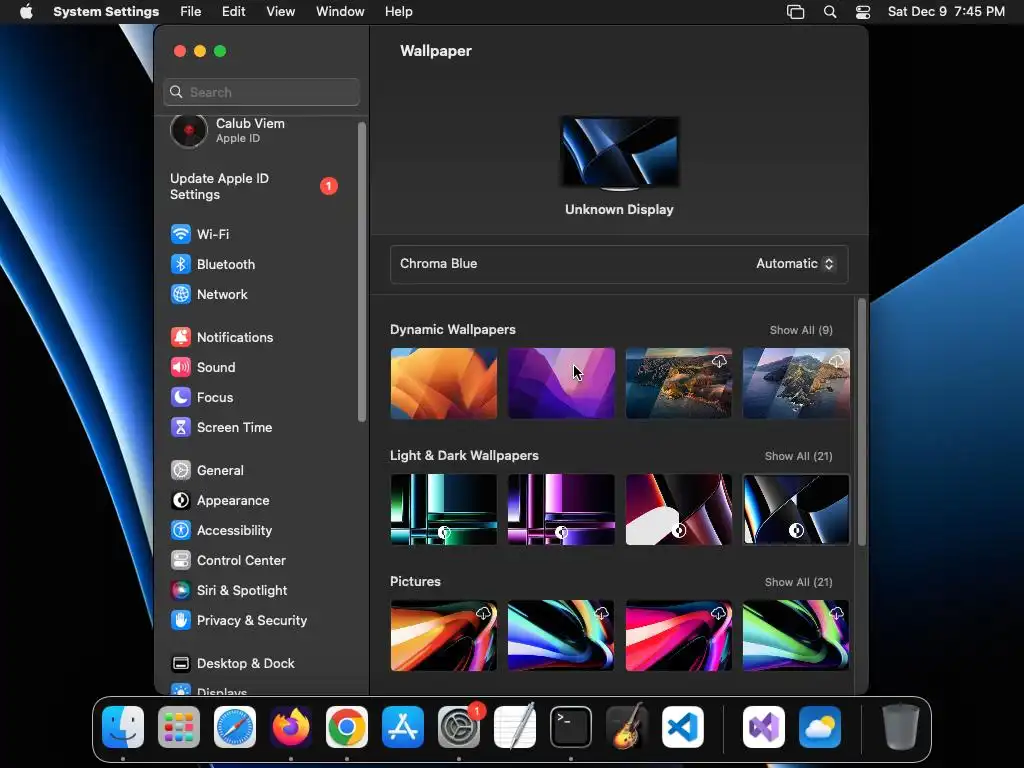Image resolution: width=1024 pixels, height=768 pixels.
Task: Open Bluetooth settings
Action: (213, 264)
